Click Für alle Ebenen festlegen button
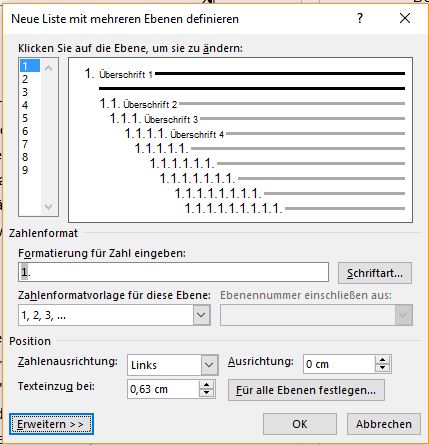 pos(306,390)
